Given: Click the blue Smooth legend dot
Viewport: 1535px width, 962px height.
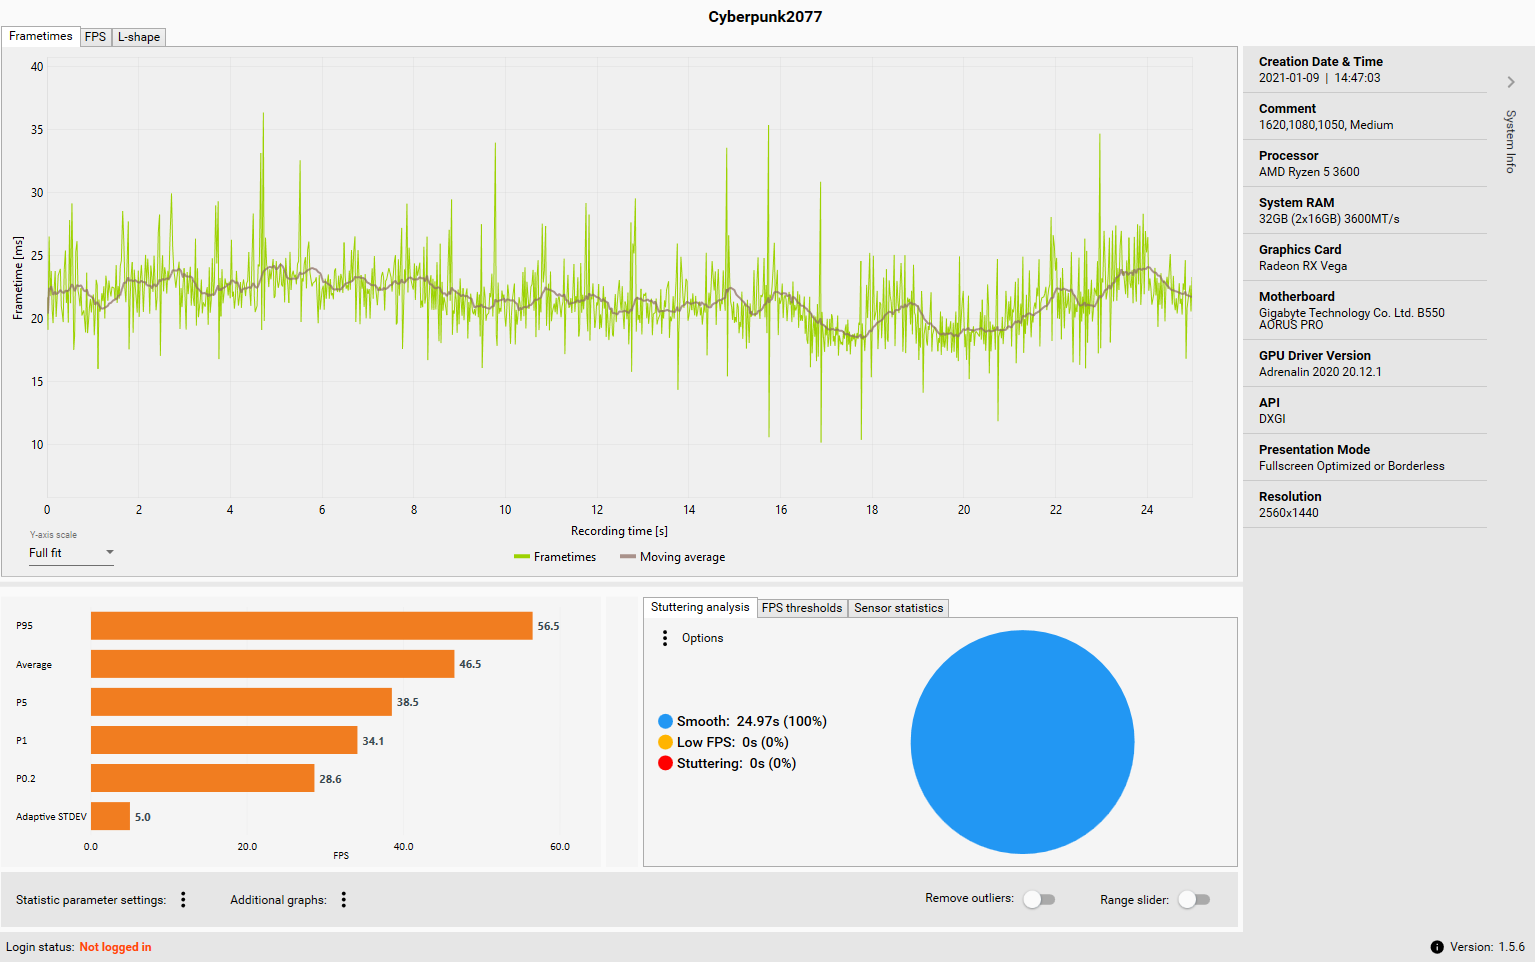Looking at the screenshot, I should (x=665, y=721).
